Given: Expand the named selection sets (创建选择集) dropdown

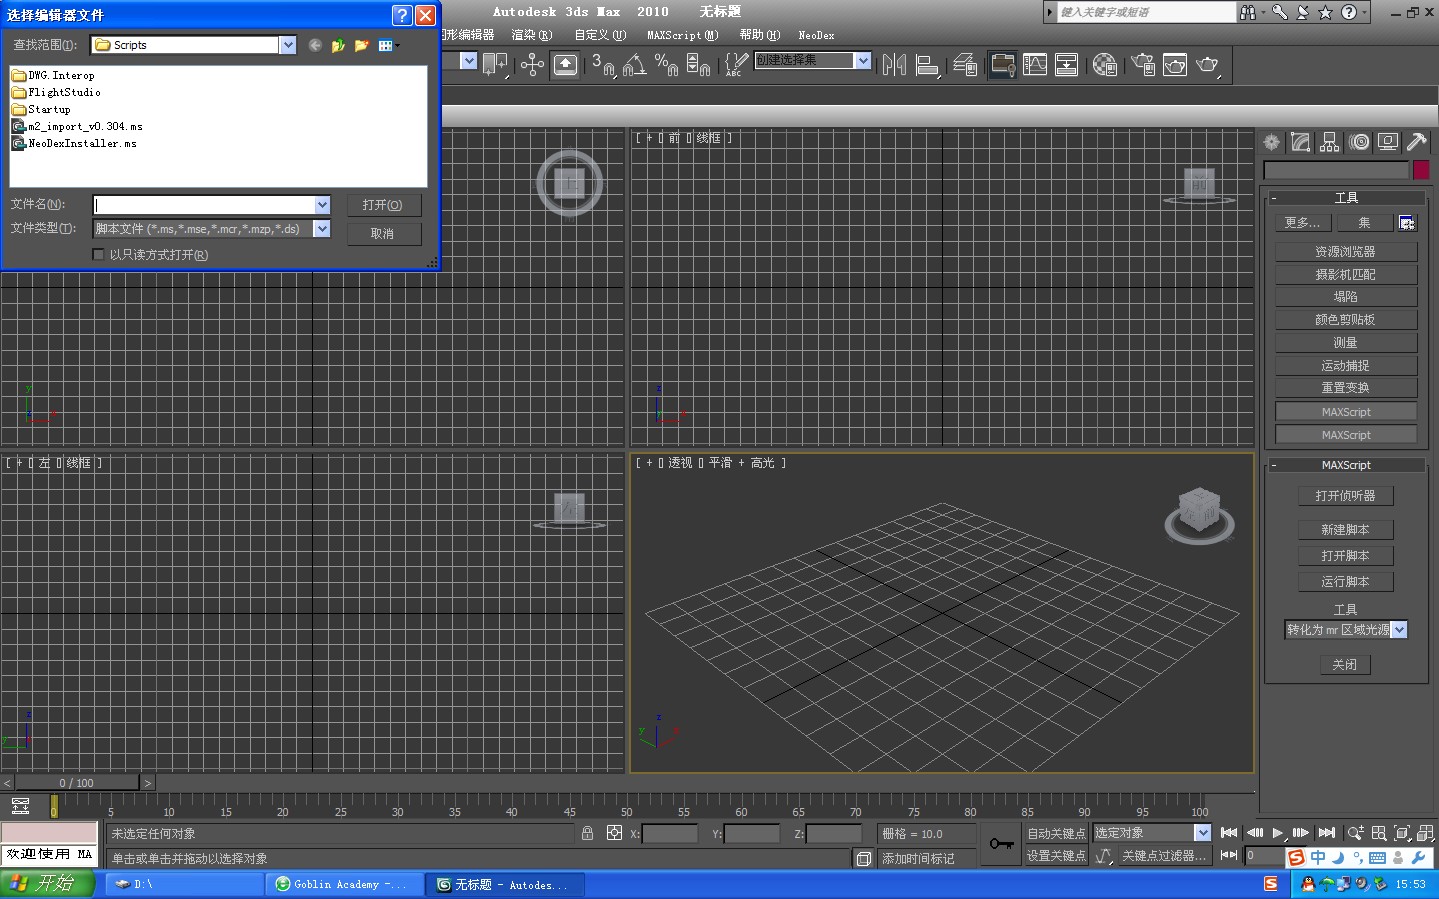Looking at the screenshot, I should coord(862,60).
